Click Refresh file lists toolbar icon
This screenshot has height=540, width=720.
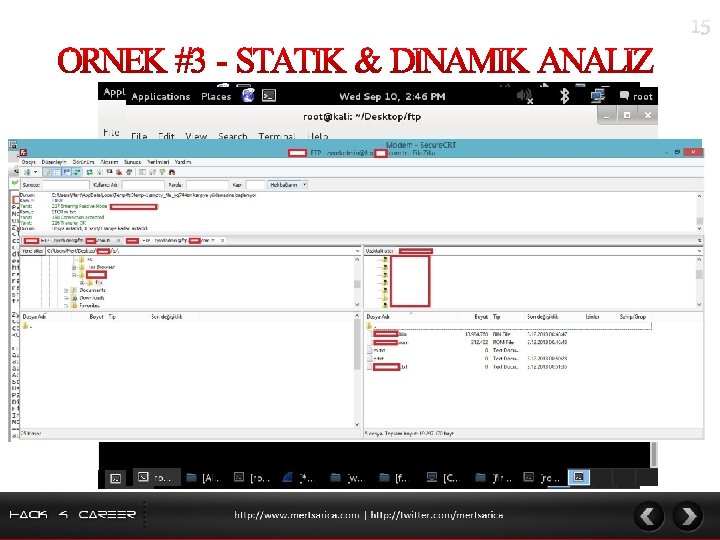click(89, 172)
